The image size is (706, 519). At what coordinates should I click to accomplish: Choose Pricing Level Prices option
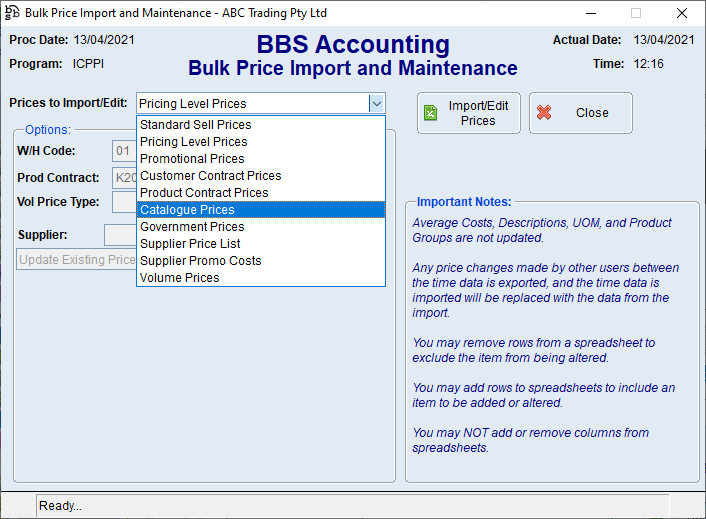[x=193, y=142]
